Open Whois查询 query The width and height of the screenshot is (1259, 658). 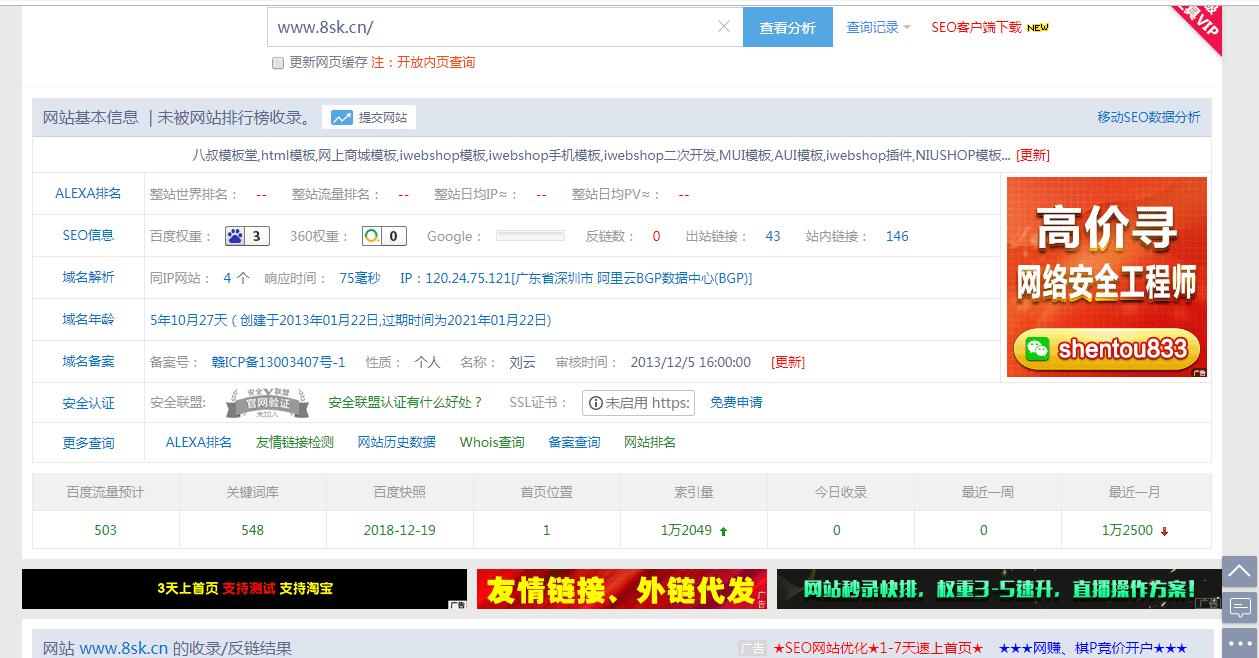pyautogui.click(x=492, y=442)
